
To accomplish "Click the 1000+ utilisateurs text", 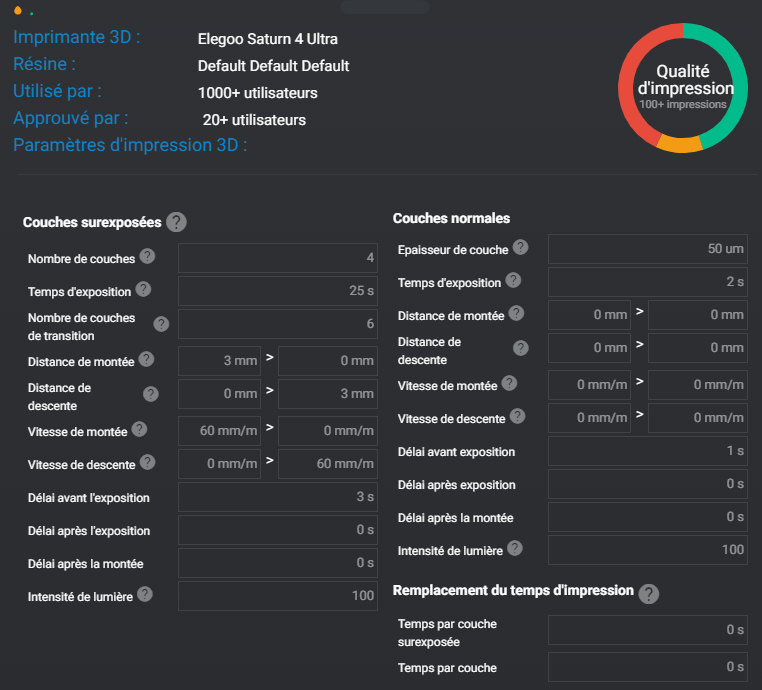I will click(258, 93).
